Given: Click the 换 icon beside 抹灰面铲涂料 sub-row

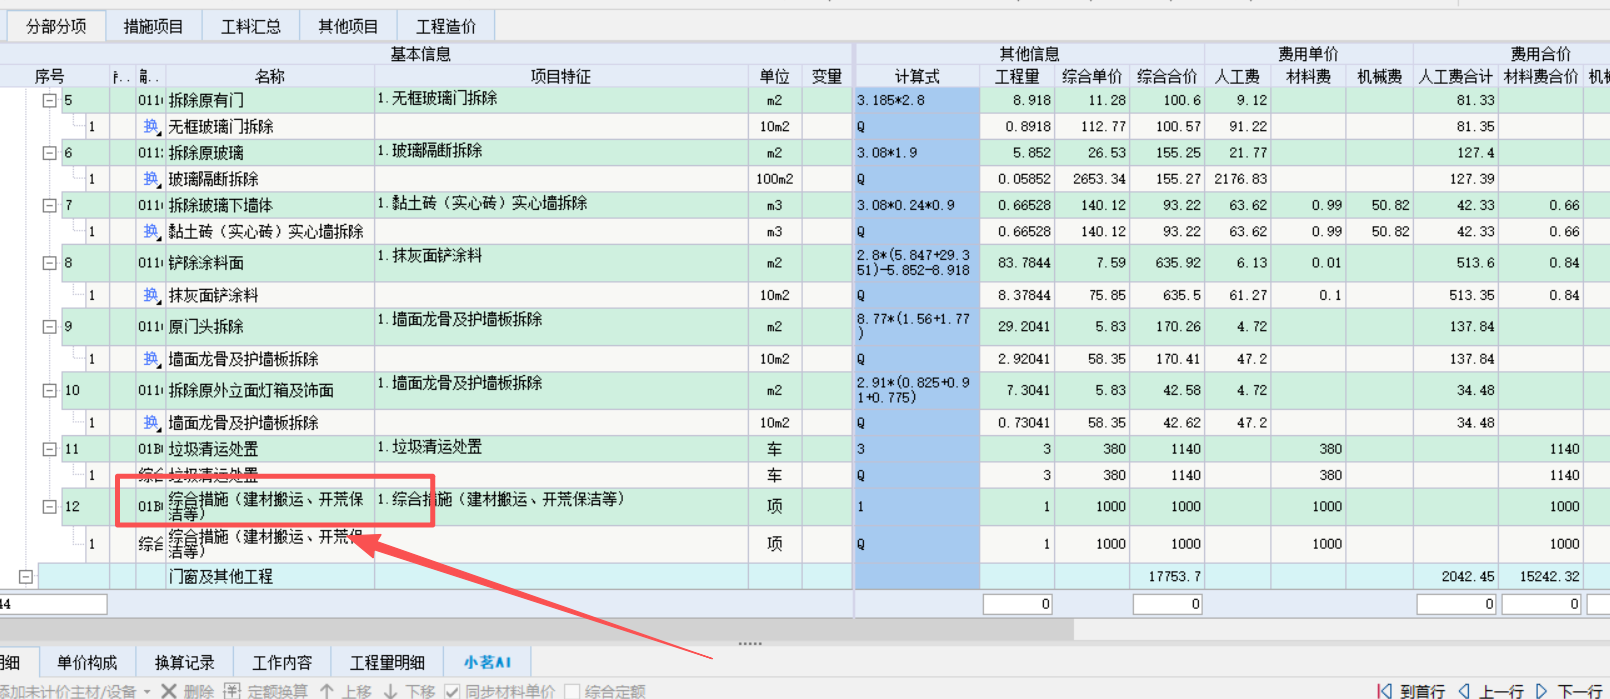Looking at the screenshot, I should coord(151,295).
